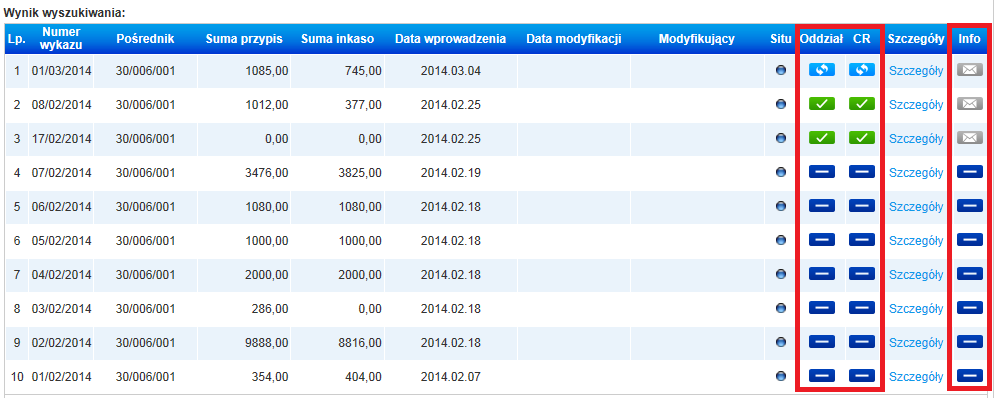Viewport: 995px width, 398px height.
Task: Click Oddział dash icon for wykaz 02/02/2014
Action: (822, 343)
